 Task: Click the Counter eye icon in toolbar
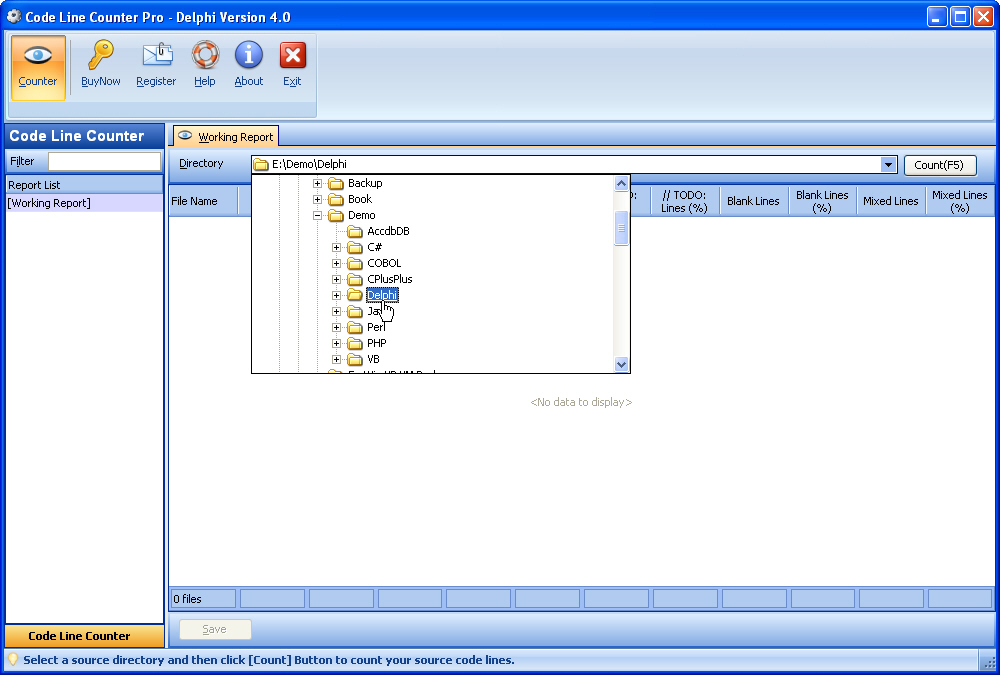pos(38,58)
